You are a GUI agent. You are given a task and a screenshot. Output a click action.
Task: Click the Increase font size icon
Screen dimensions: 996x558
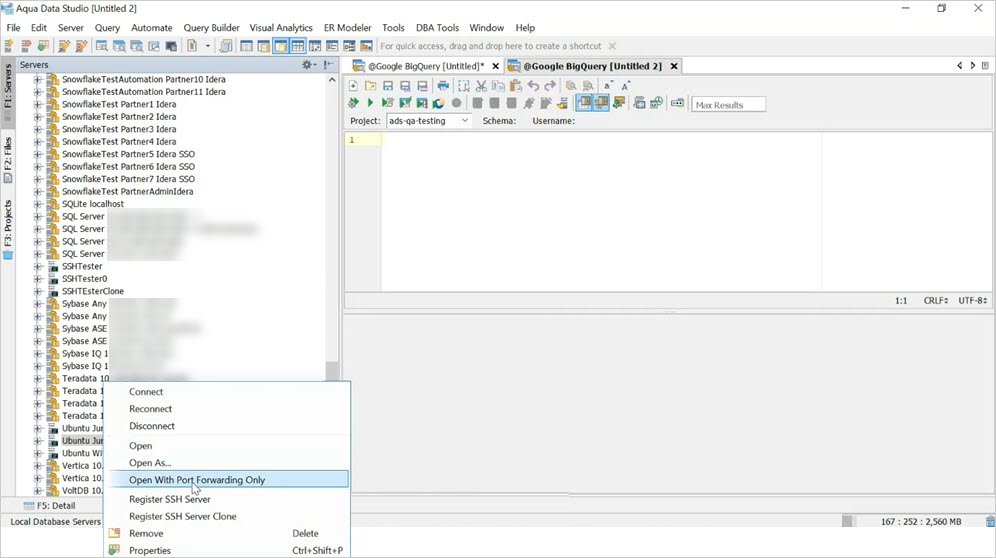626,86
